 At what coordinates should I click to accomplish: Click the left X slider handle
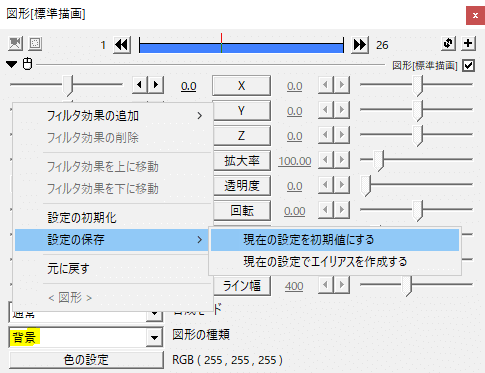tap(68, 86)
